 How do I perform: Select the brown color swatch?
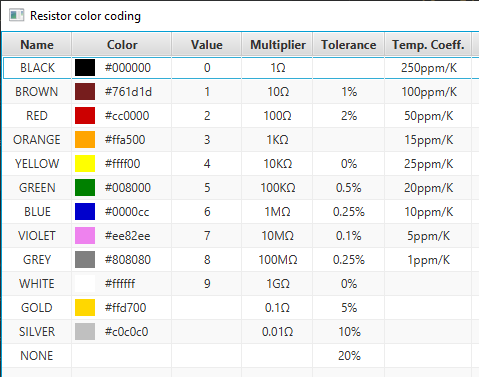coord(85,92)
